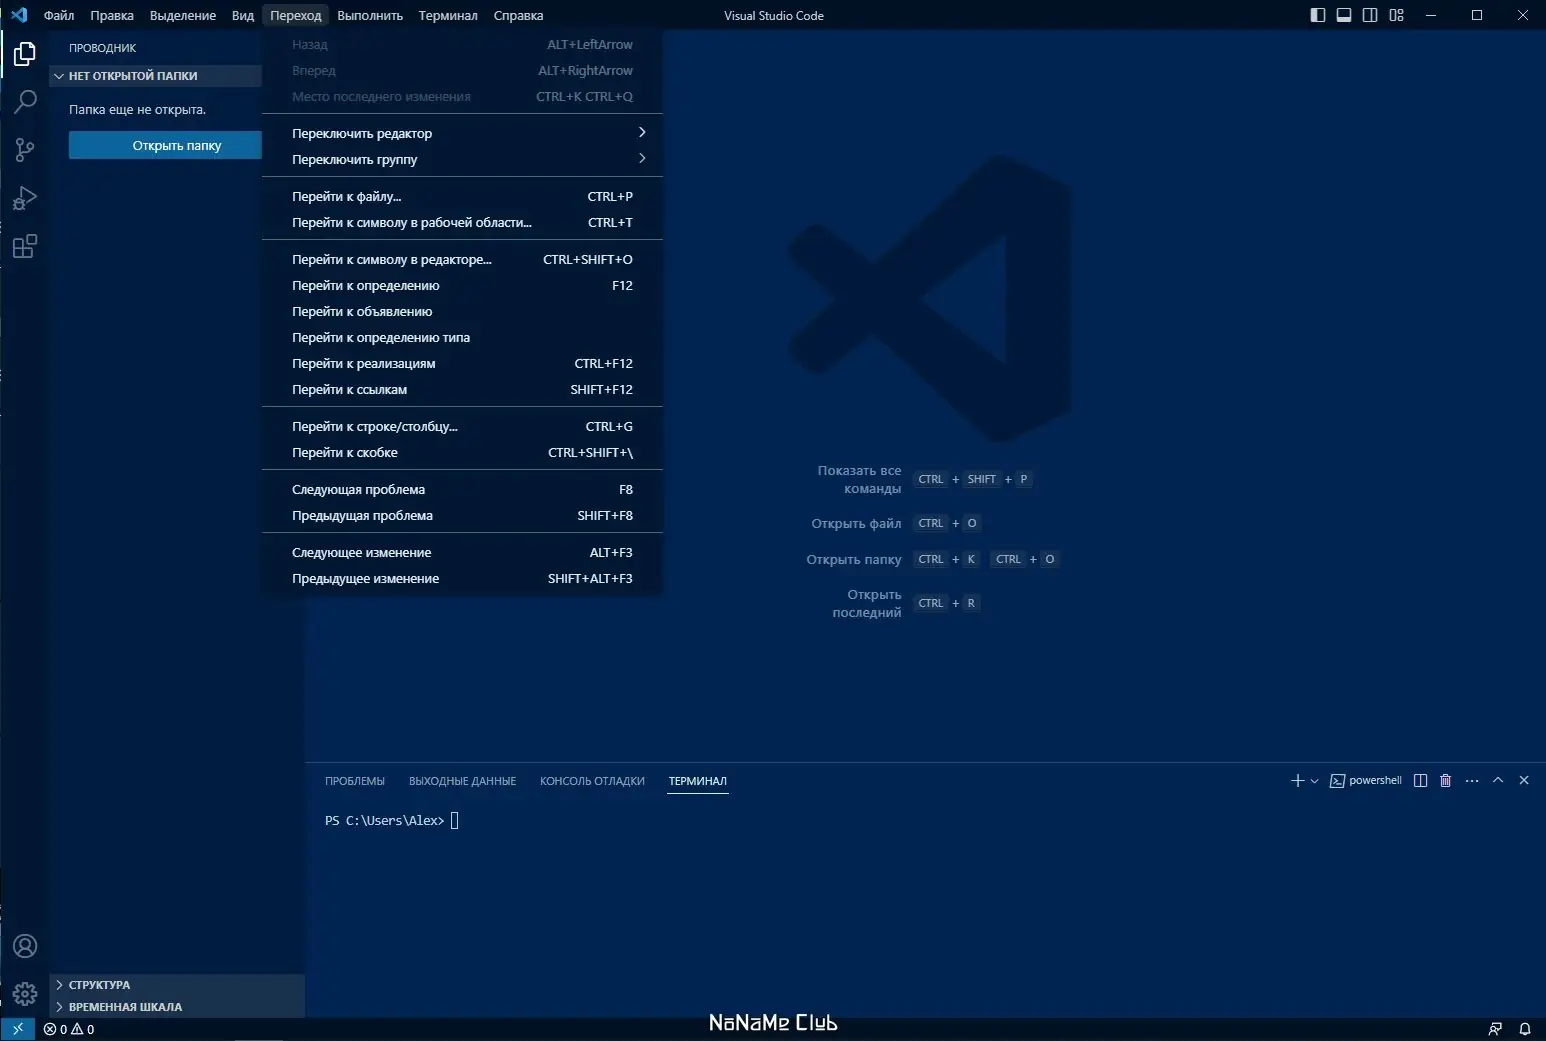The height and width of the screenshot is (1041, 1546).
Task: Toggle primary side bar layout icon
Action: tap(1318, 15)
